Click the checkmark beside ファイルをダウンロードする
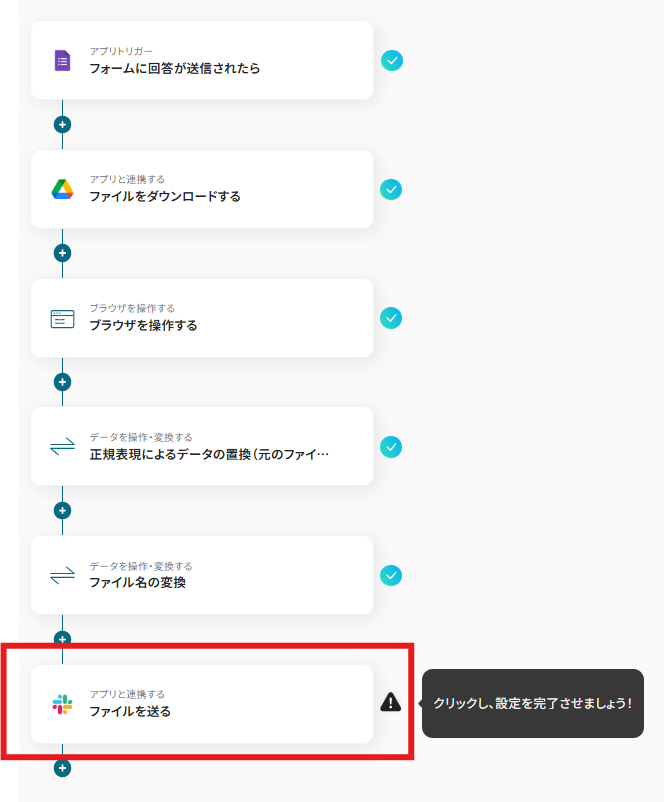This screenshot has width=664, height=802. click(391, 189)
